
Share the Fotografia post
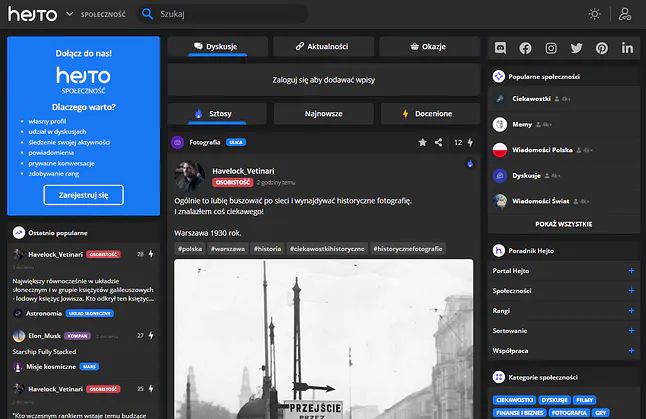tap(438, 143)
